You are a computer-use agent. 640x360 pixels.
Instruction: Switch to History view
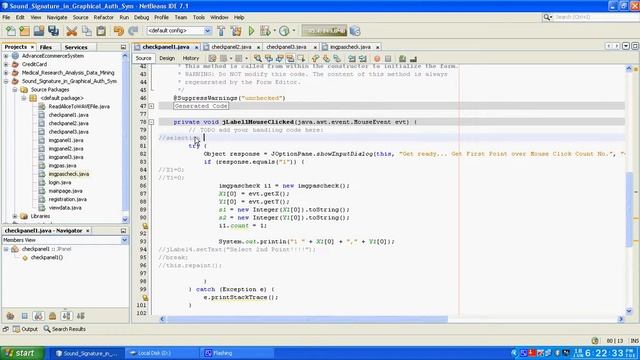click(191, 58)
